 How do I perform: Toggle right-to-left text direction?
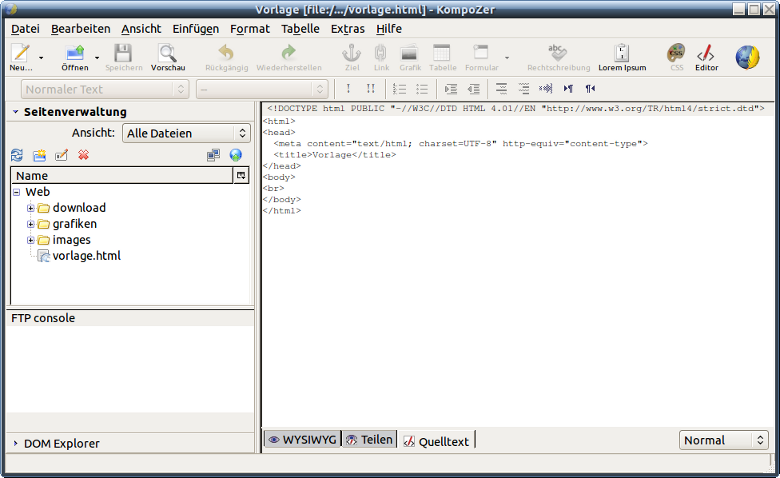click(590, 89)
